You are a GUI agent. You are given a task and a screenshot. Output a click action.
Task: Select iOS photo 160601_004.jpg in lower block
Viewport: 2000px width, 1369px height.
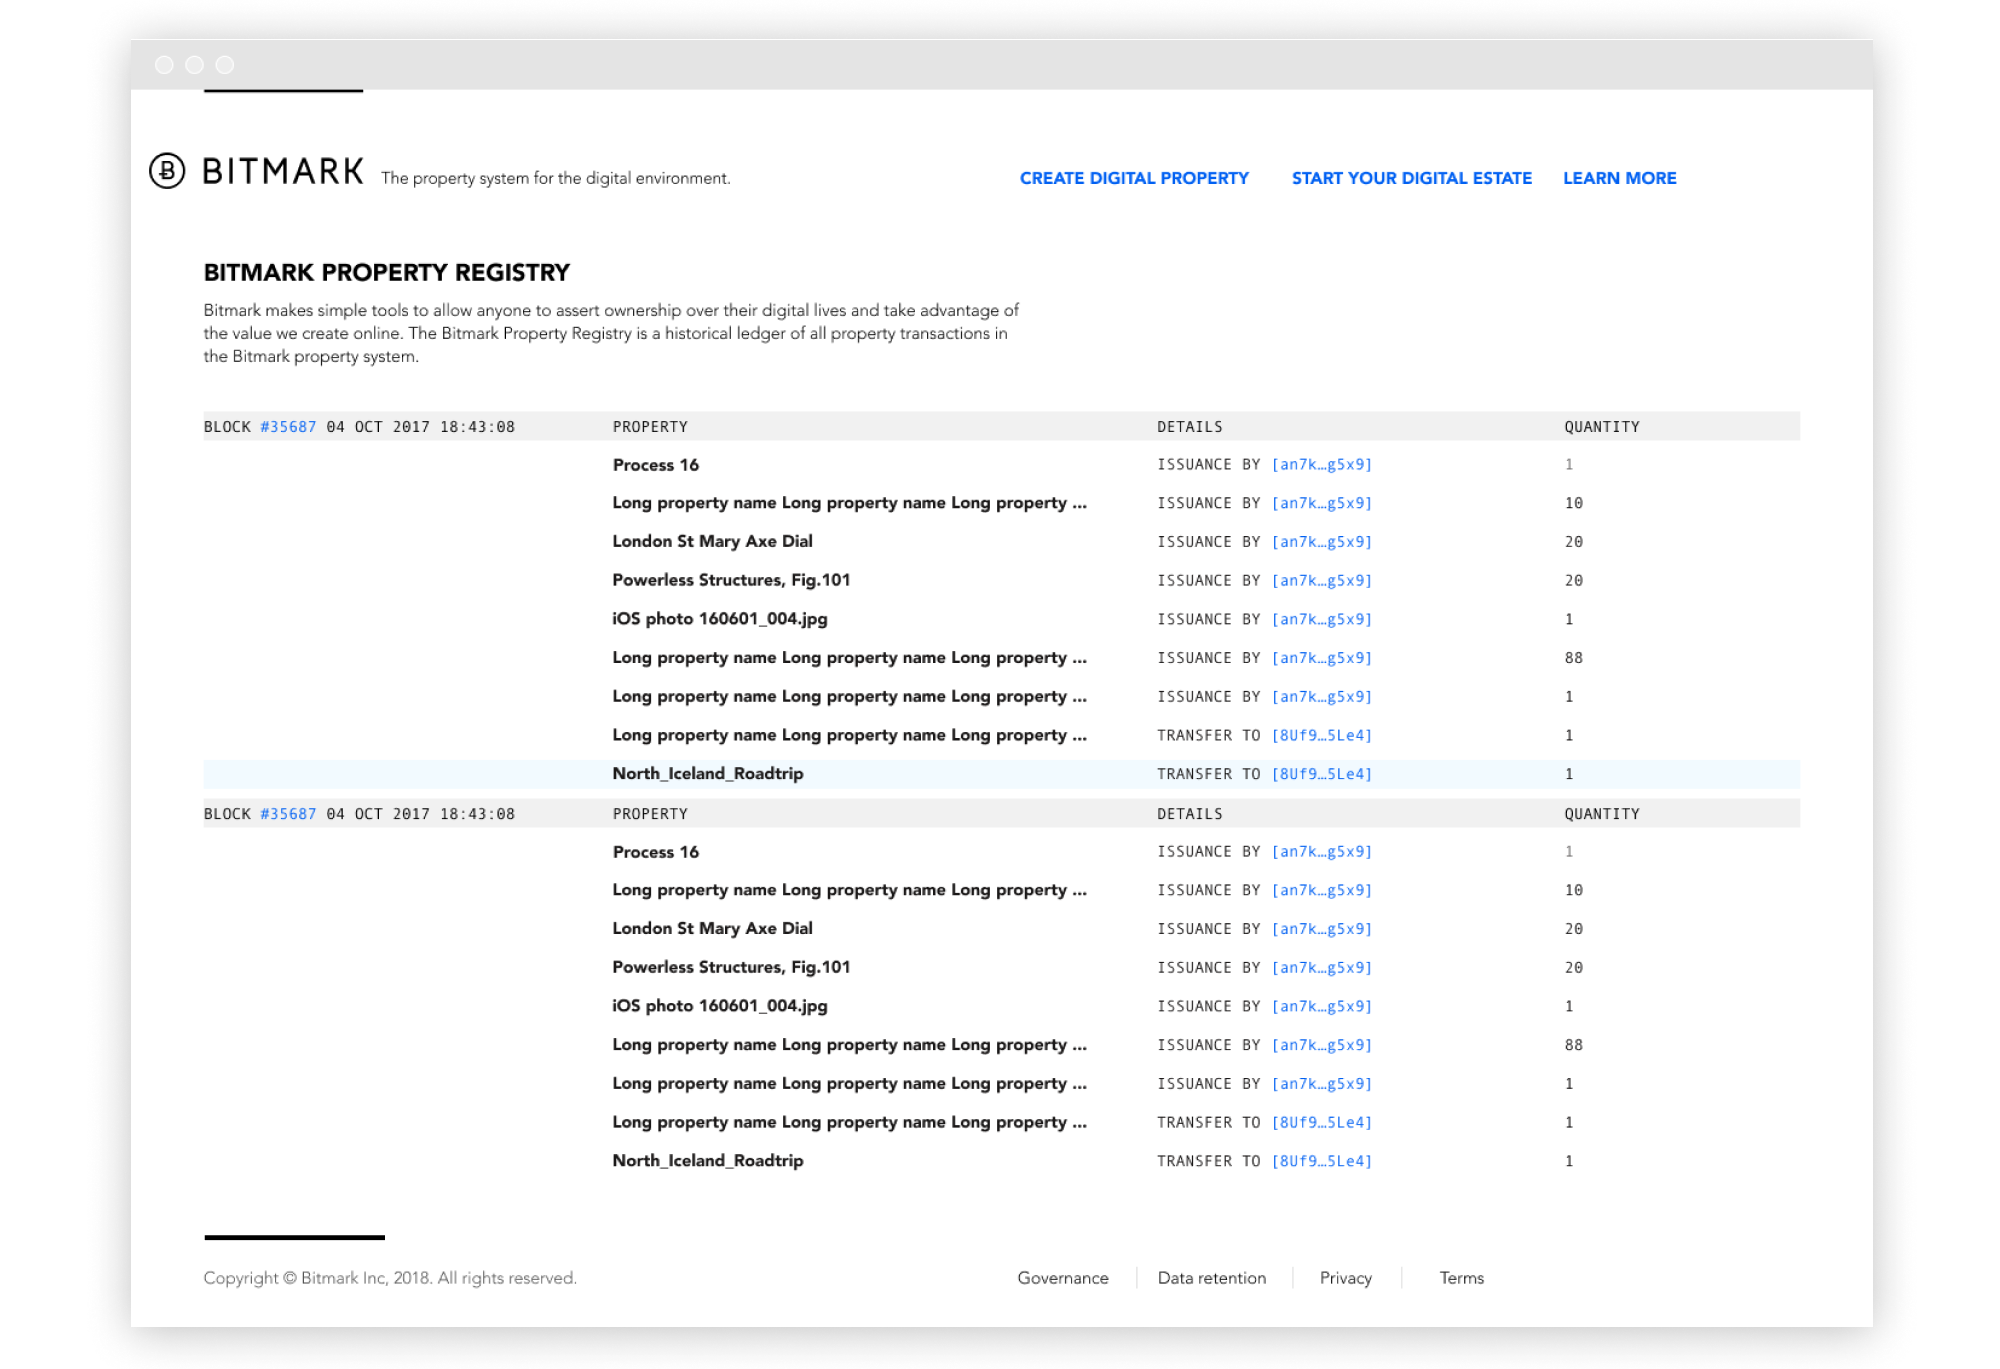click(x=720, y=1006)
